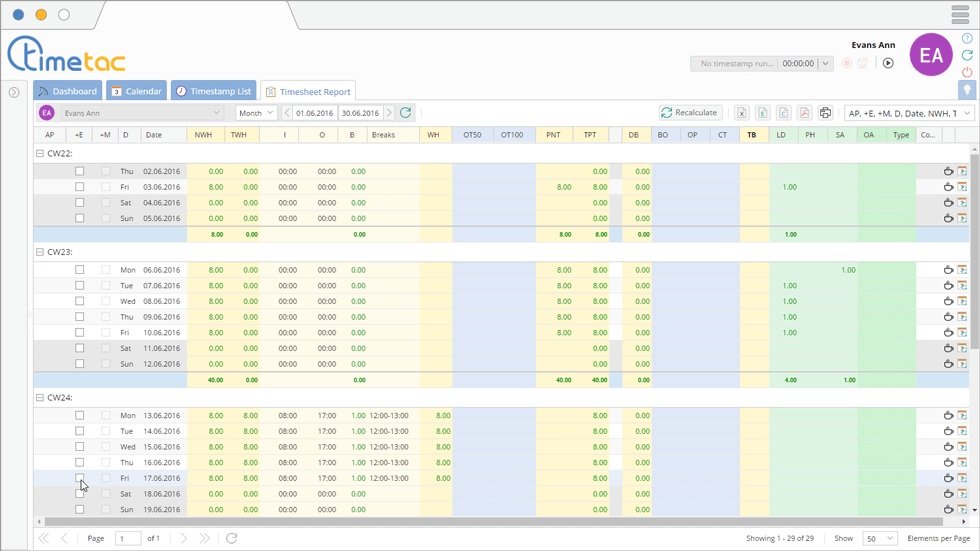Switch to the Dashboard tab
980x551 pixels.
pyautogui.click(x=67, y=91)
